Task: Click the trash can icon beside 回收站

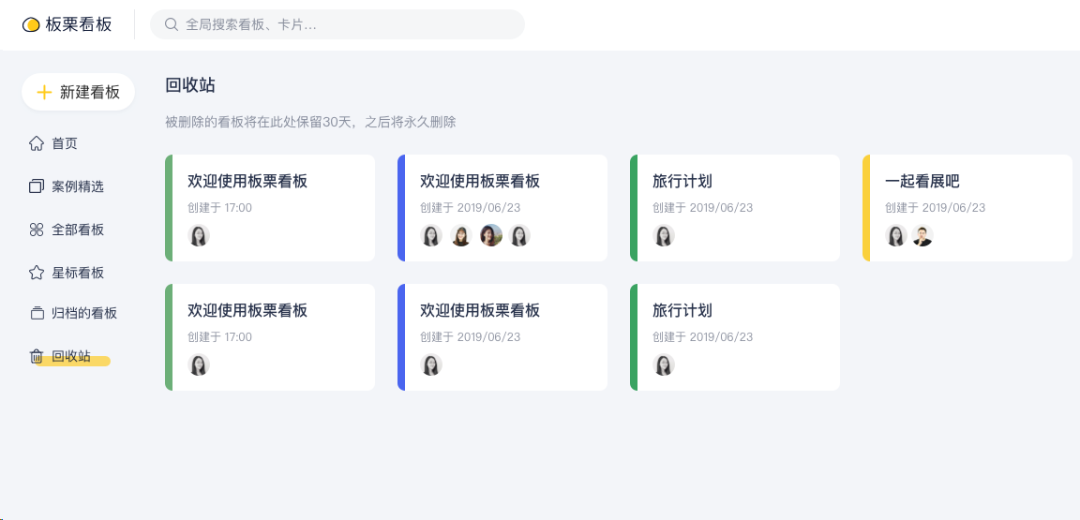Action: click(x=37, y=356)
